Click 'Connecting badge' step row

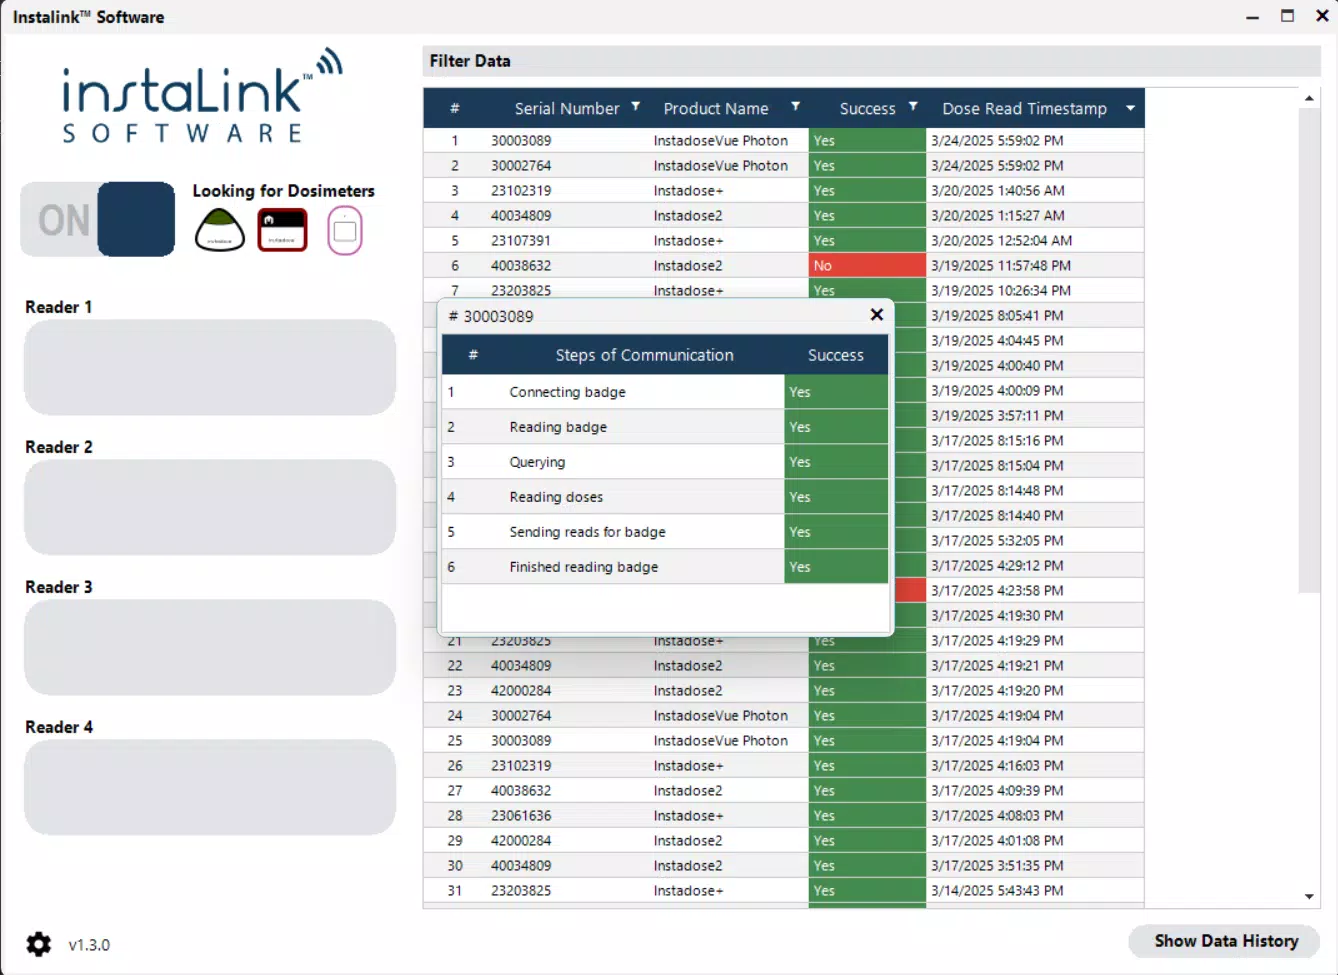pos(665,392)
